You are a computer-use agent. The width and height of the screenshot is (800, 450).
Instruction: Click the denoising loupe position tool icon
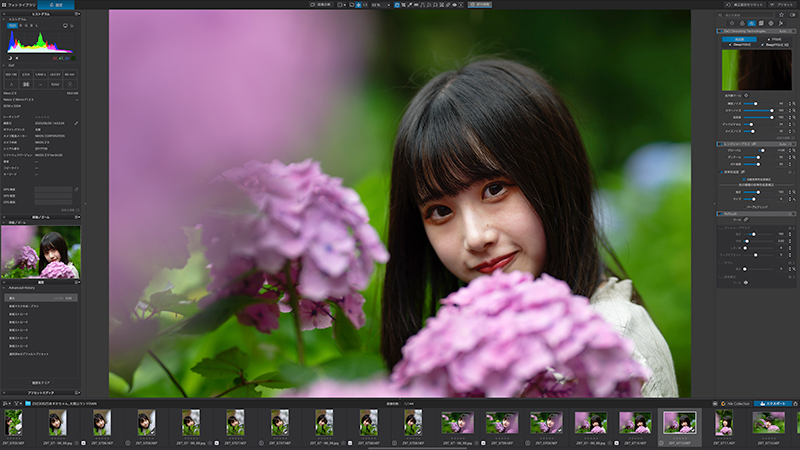[x=746, y=95]
